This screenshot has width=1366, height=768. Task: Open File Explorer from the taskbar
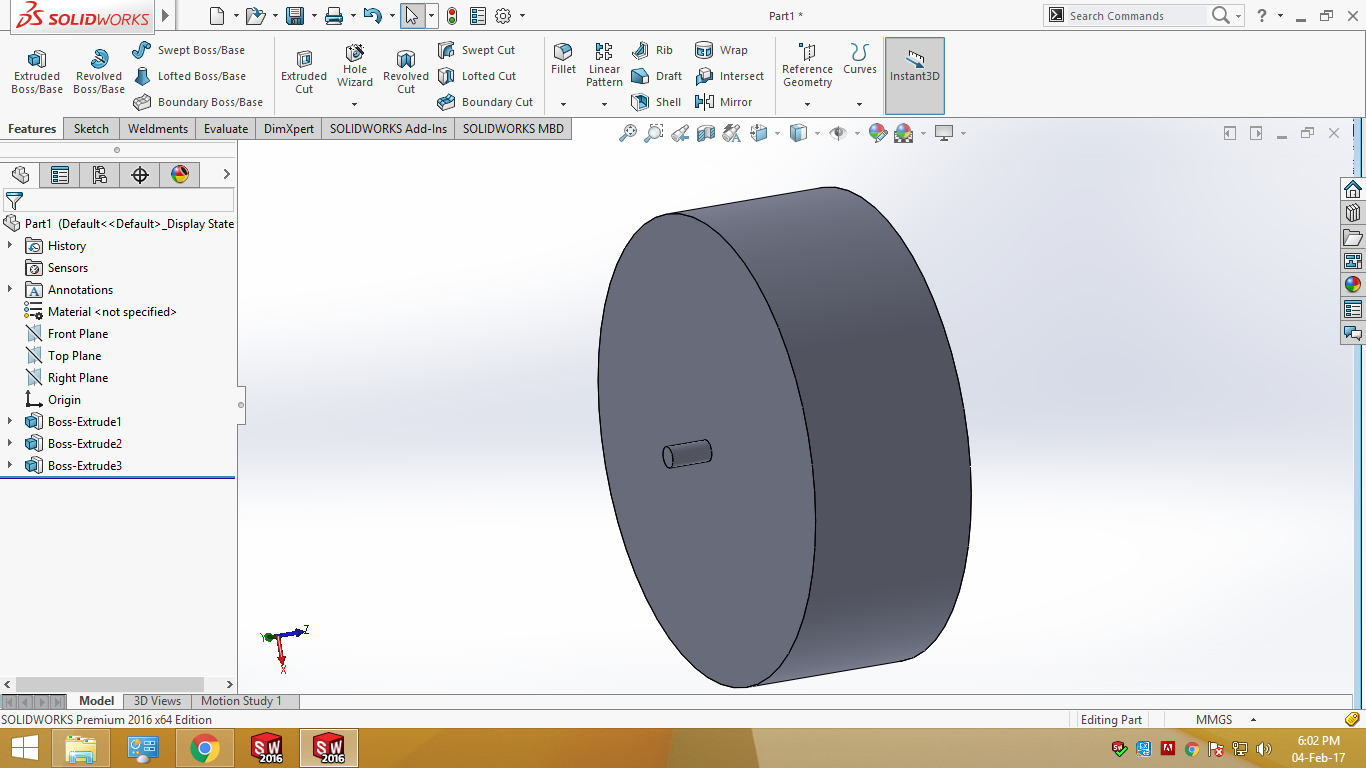click(x=81, y=748)
